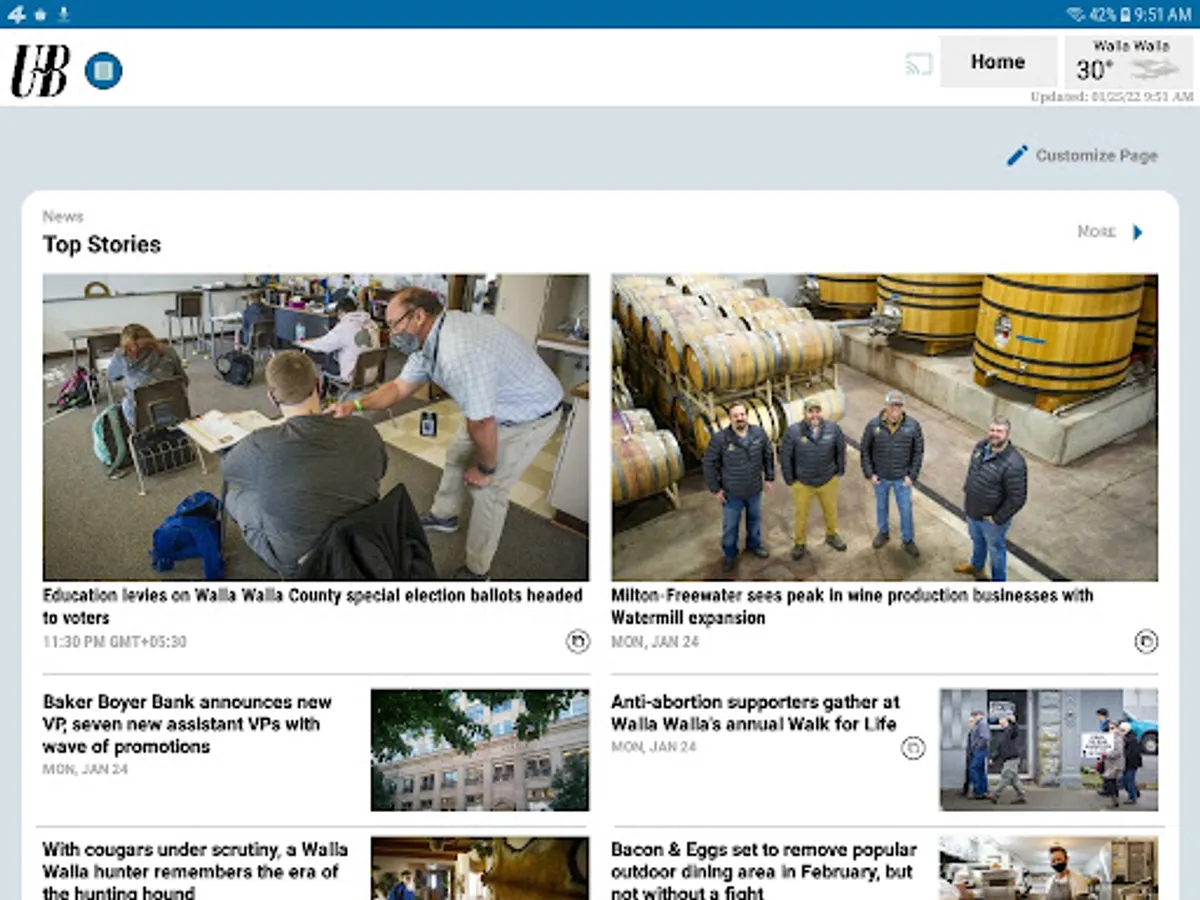The height and width of the screenshot is (900, 1200).
Task: Tap the 9:51 AM status bar clock
Action: (1163, 14)
